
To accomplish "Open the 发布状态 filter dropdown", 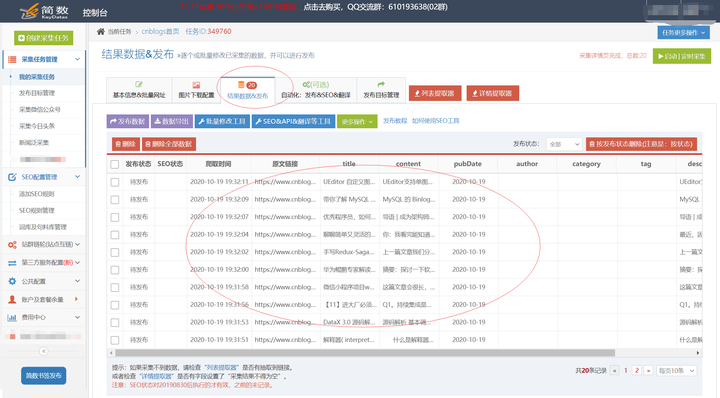I will click(x=564, y=144).
